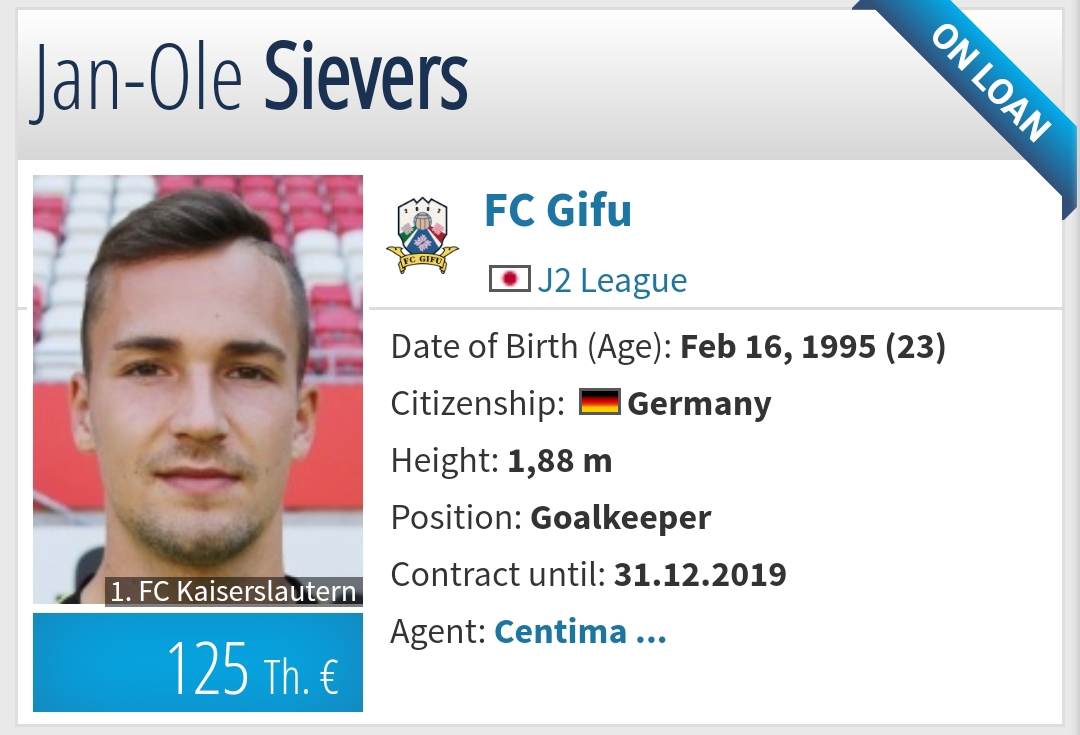Open the J2 League link
Screen dimensions: 1080x735
point(612,280)
